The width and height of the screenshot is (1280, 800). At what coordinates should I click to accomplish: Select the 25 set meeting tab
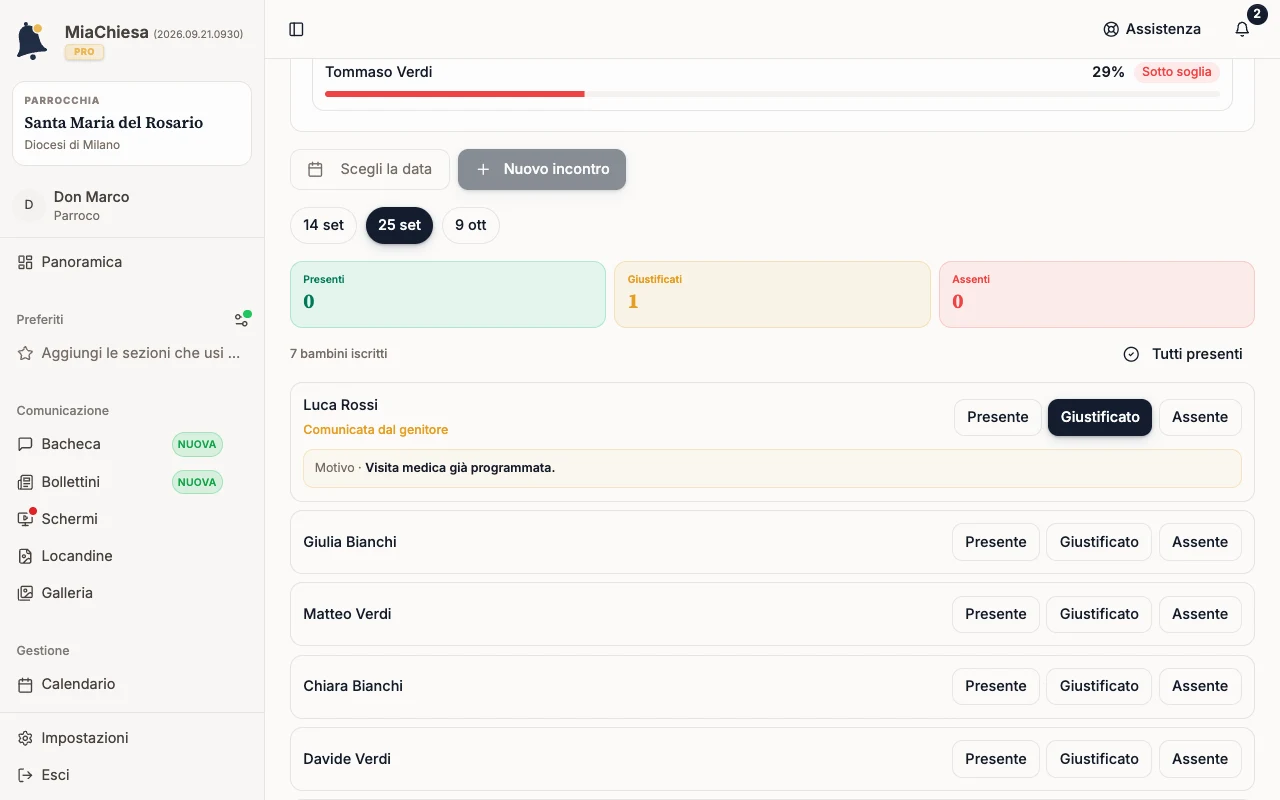(399, 225)
